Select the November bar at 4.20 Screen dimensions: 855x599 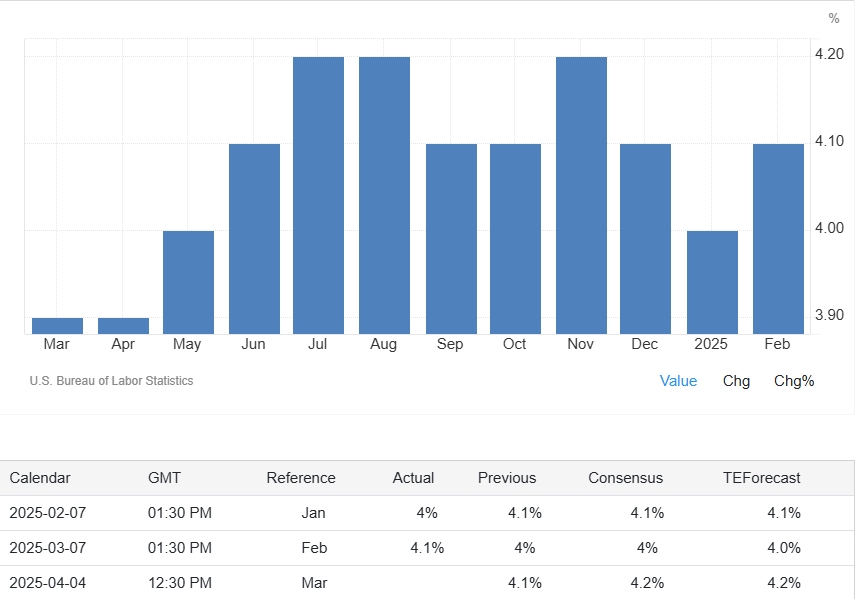[581, 195]
